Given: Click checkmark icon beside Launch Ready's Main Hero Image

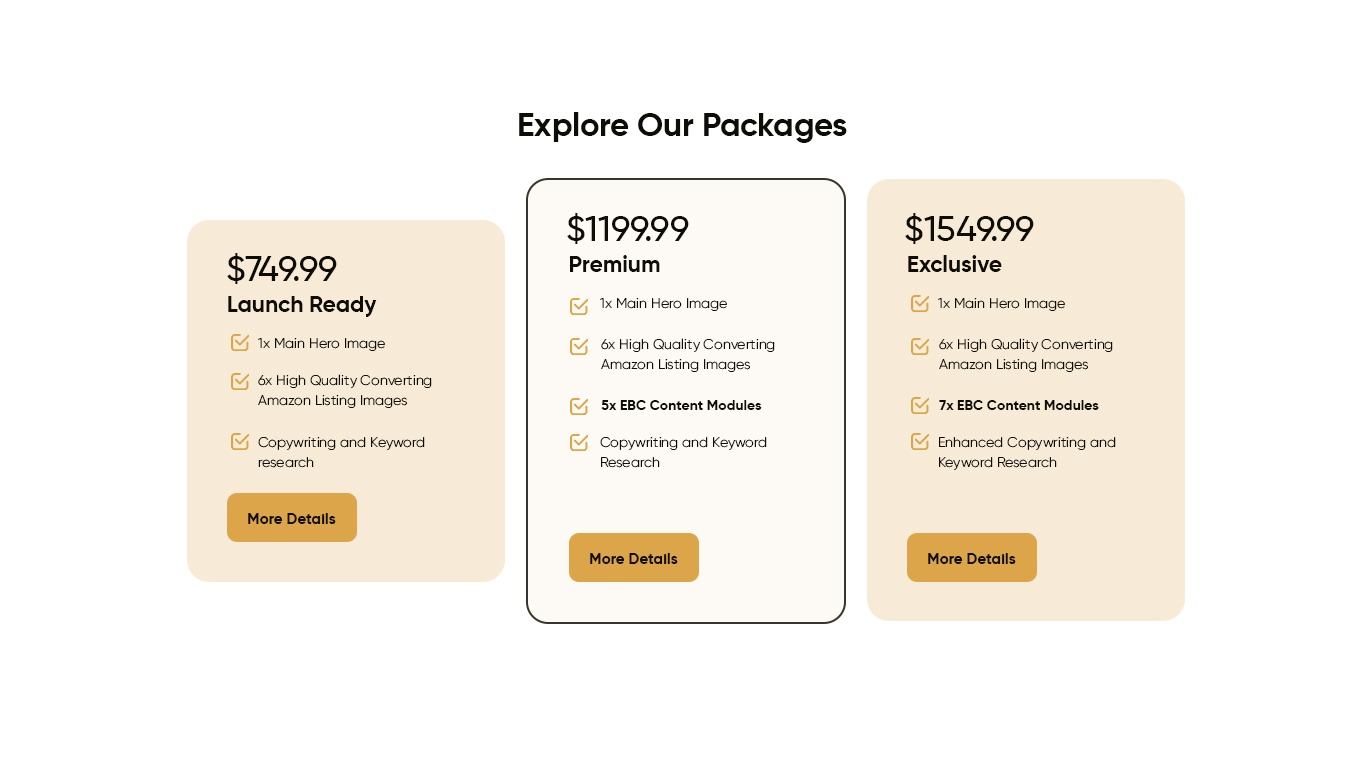Looking at the screenshot, I should tap(240, 343).
